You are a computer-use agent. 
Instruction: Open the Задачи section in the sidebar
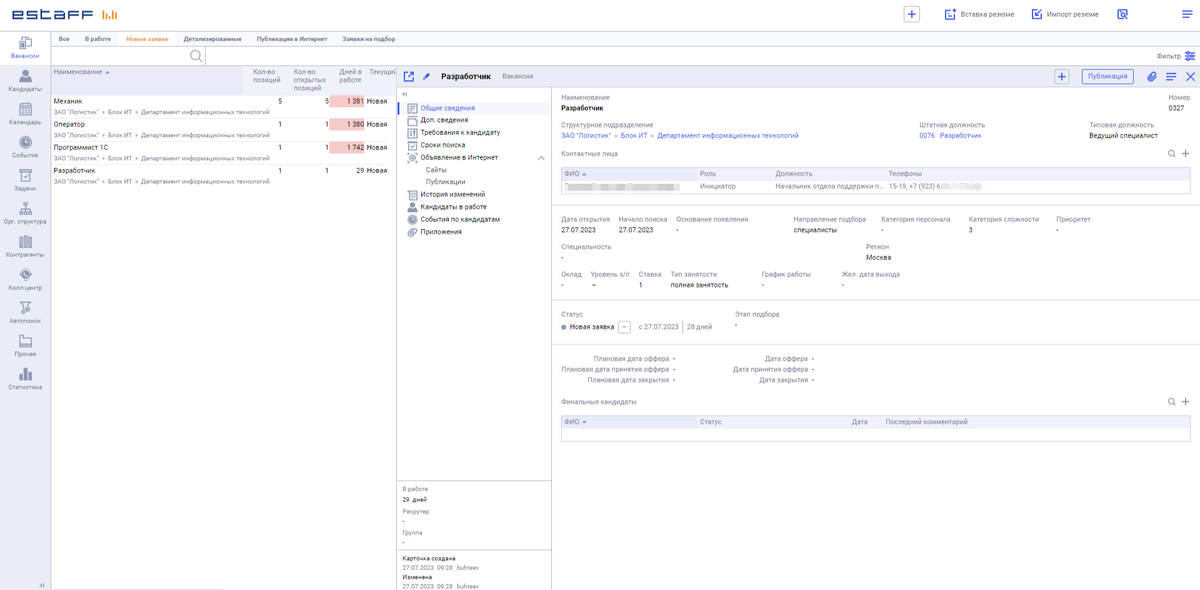tap(25, 180)
